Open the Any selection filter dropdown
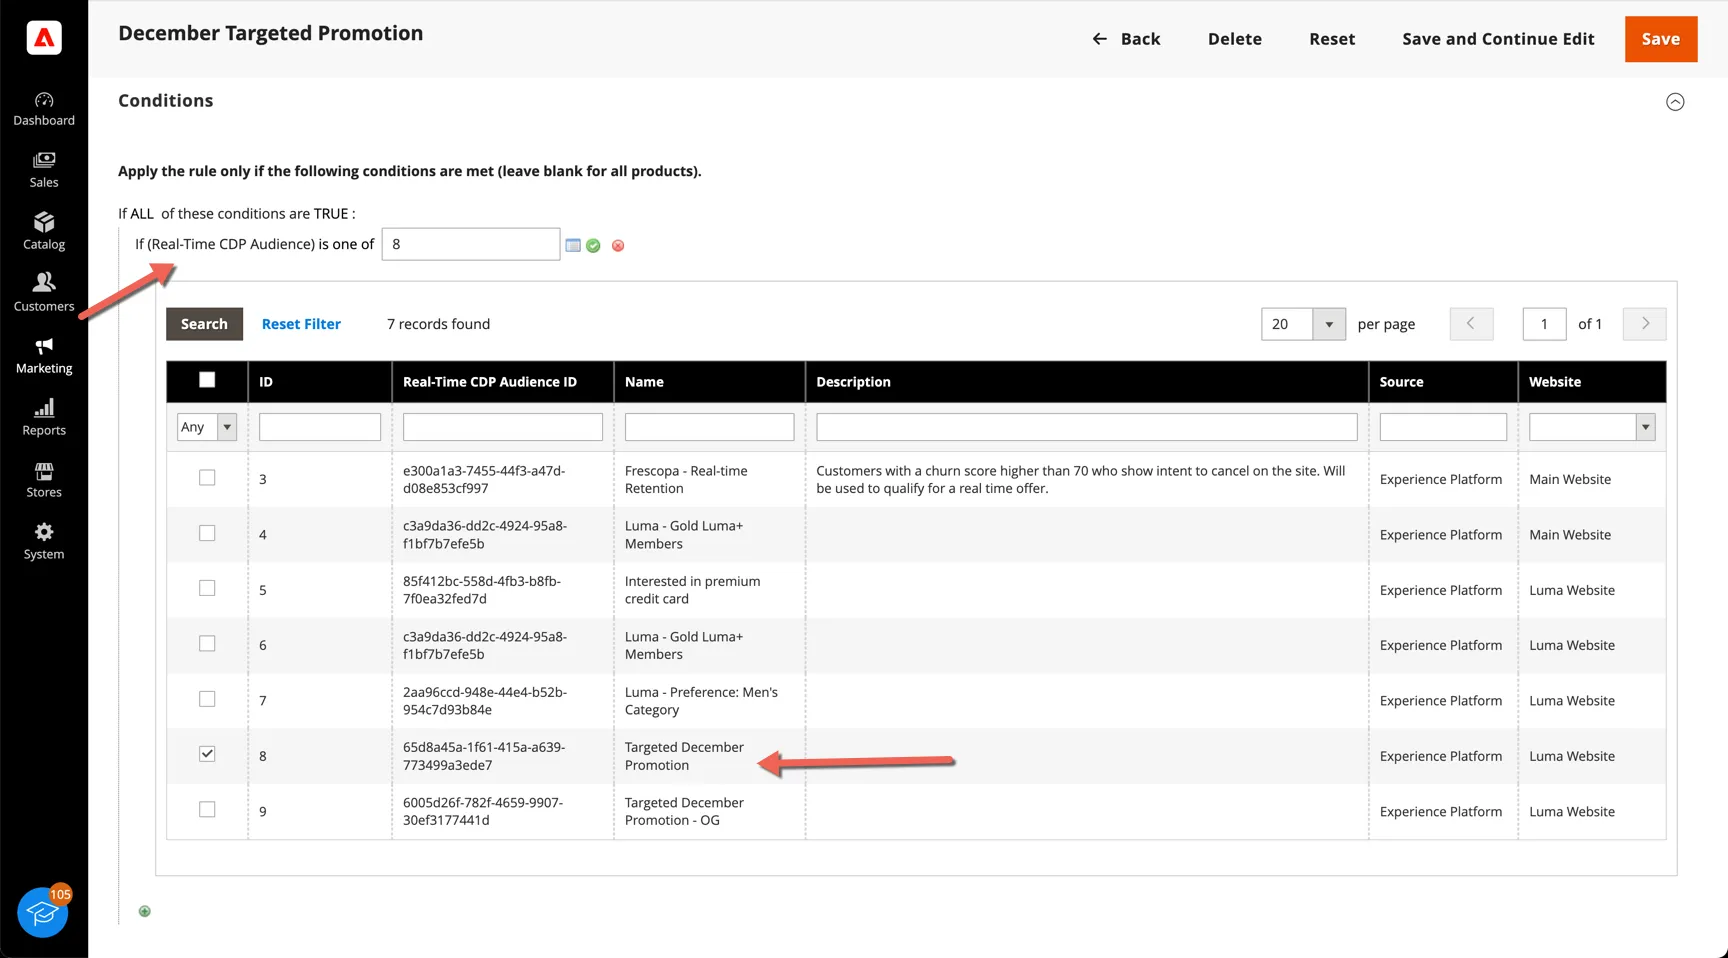Image resolution: width=1728 pixels, height=958 pixels. [207, 427]
